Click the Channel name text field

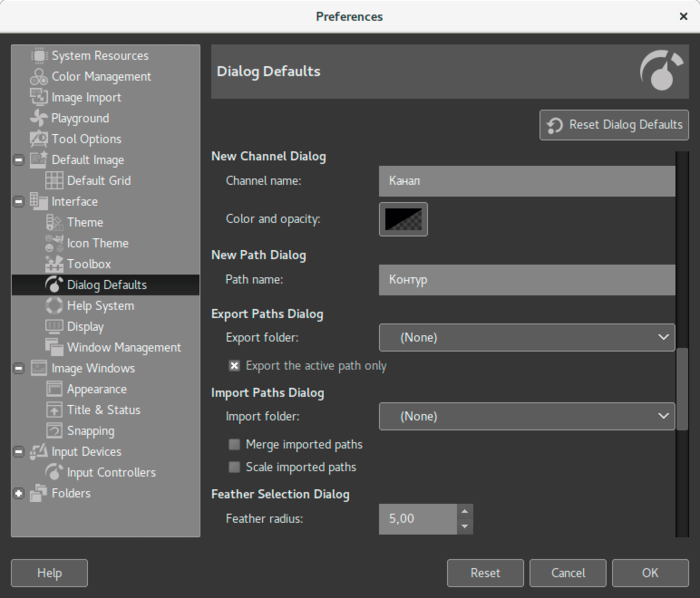[527, 181]
